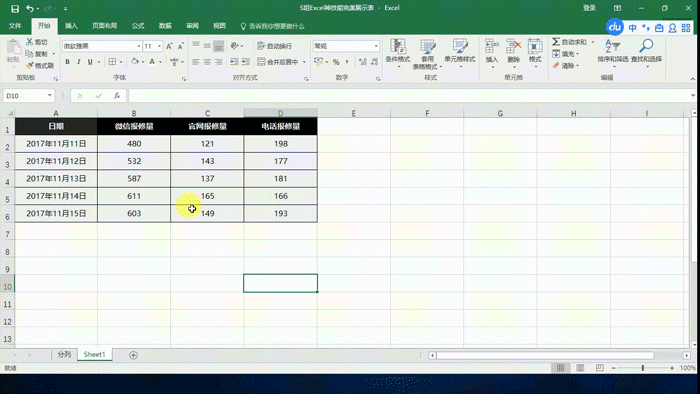Expand the Merge and Center dropdown arrow

point(304,62)
